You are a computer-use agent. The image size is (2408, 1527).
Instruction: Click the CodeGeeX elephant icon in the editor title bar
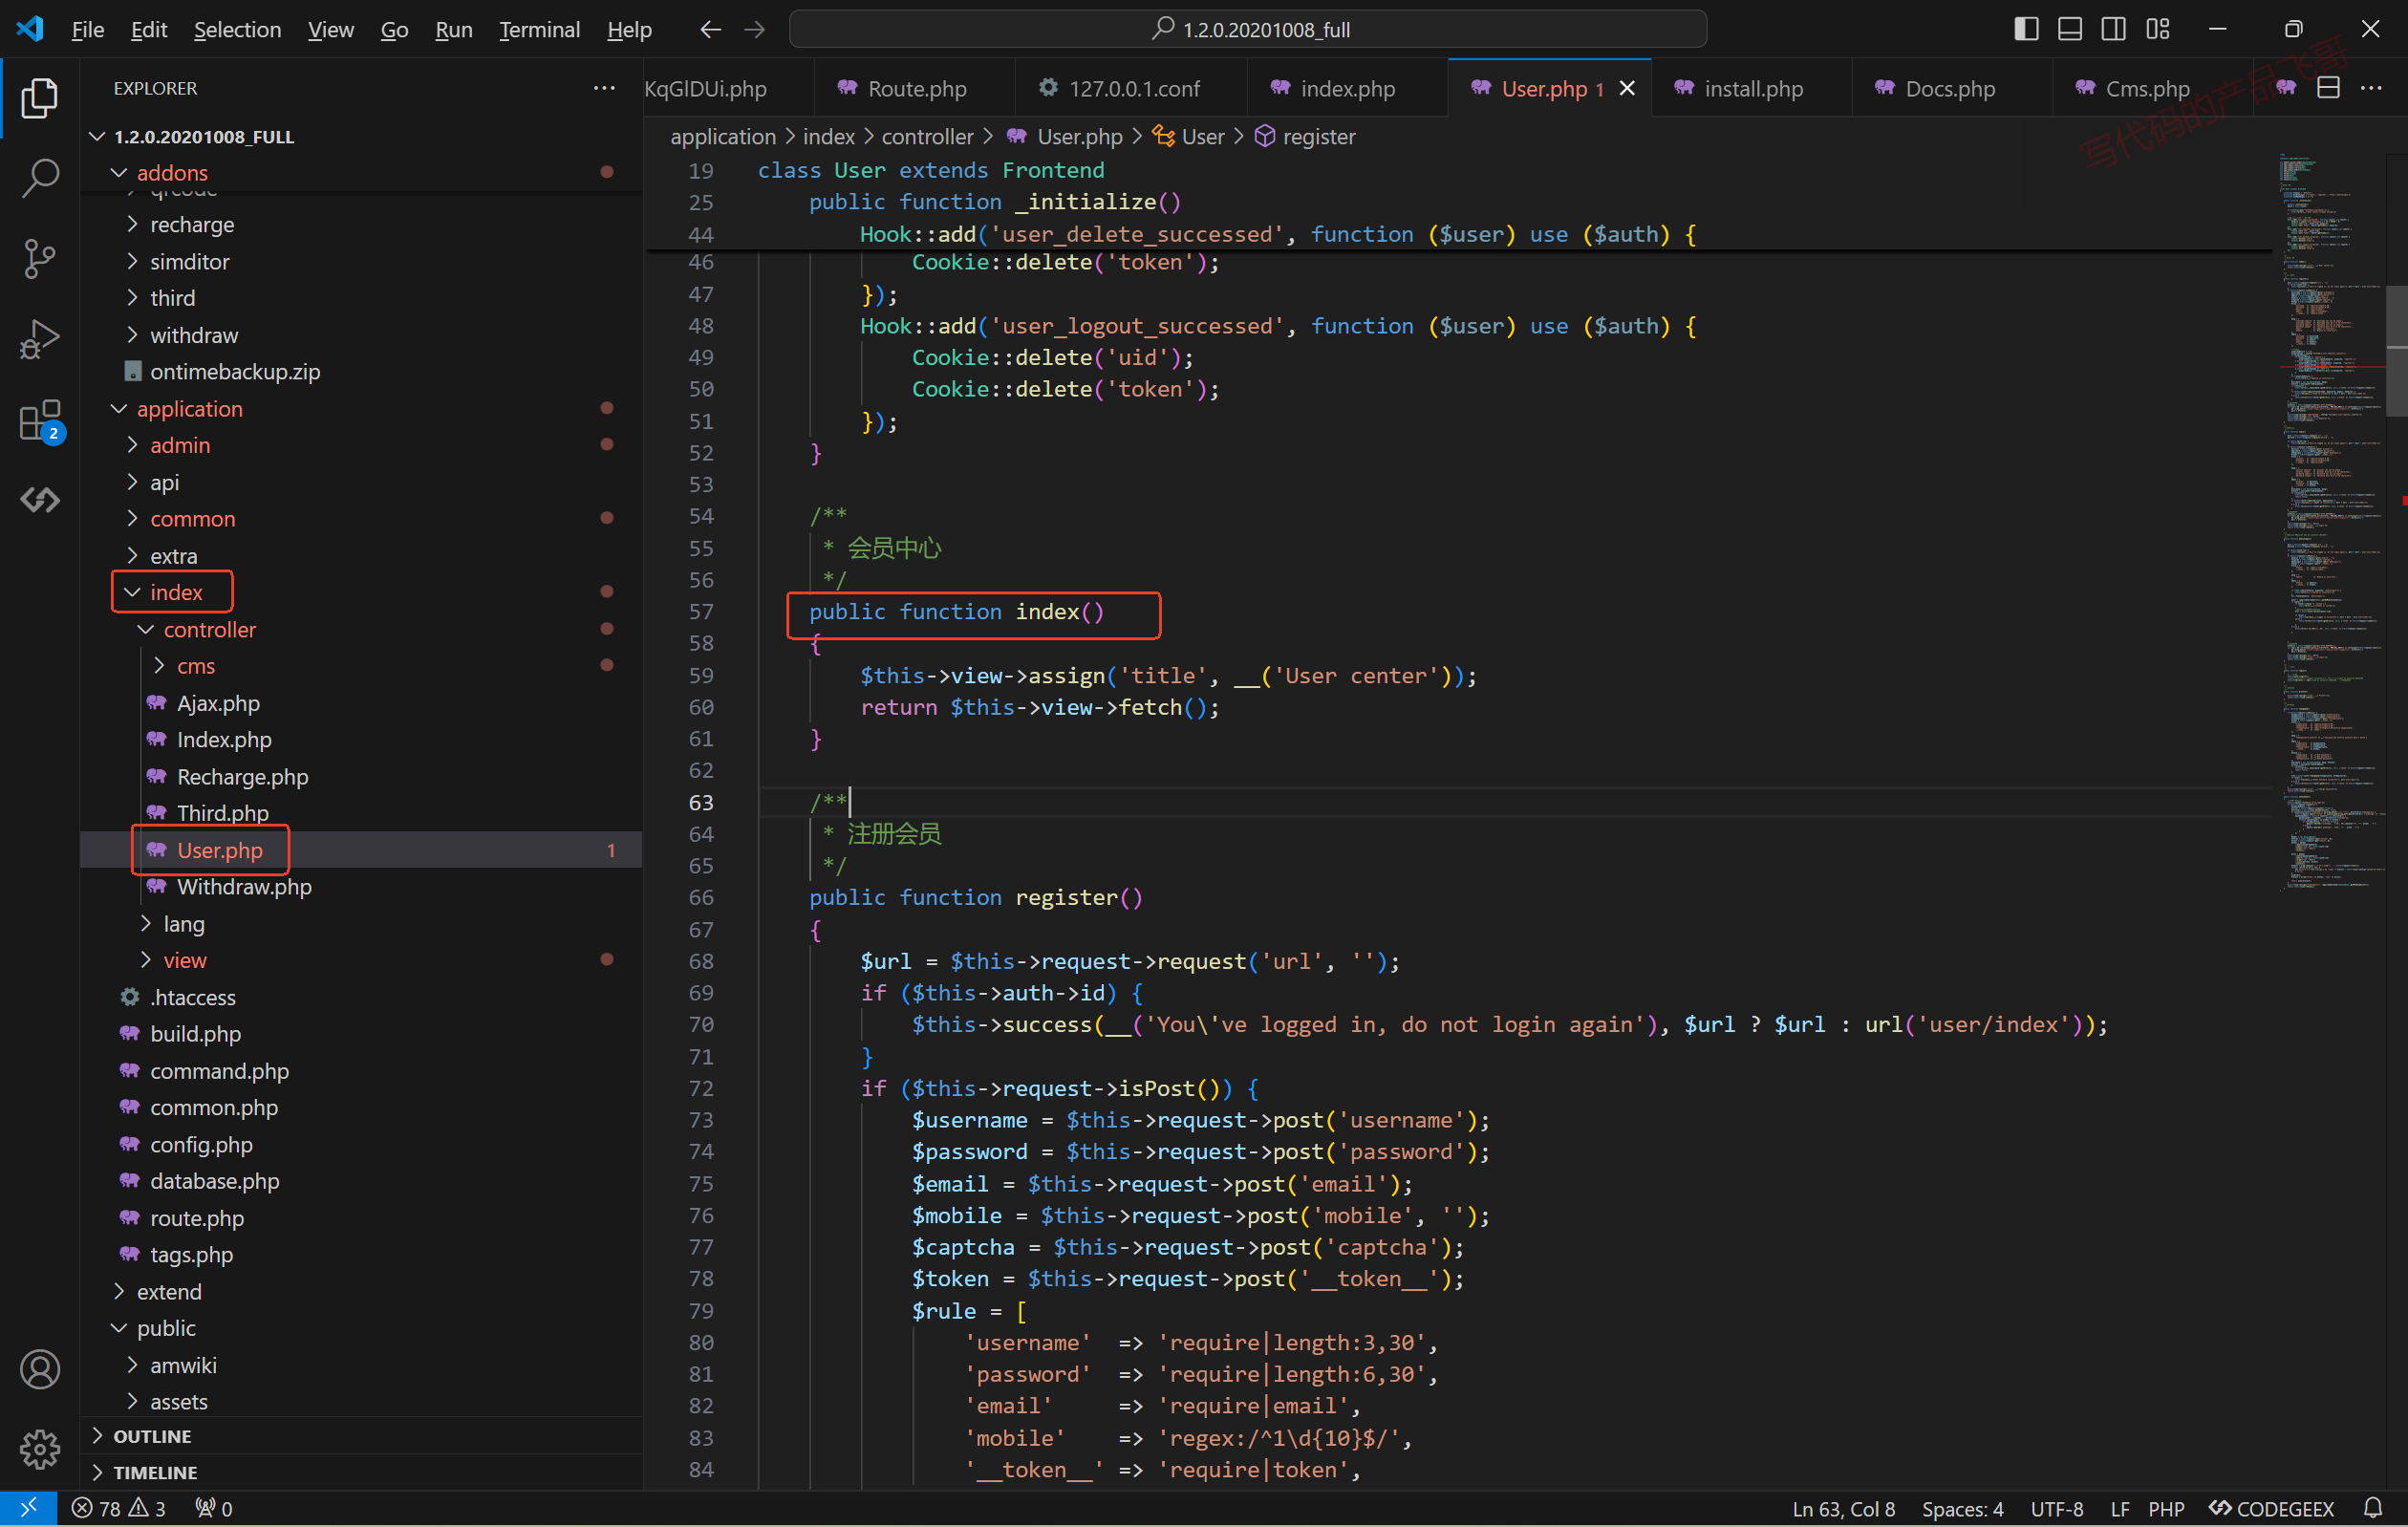pos(2286,88)
